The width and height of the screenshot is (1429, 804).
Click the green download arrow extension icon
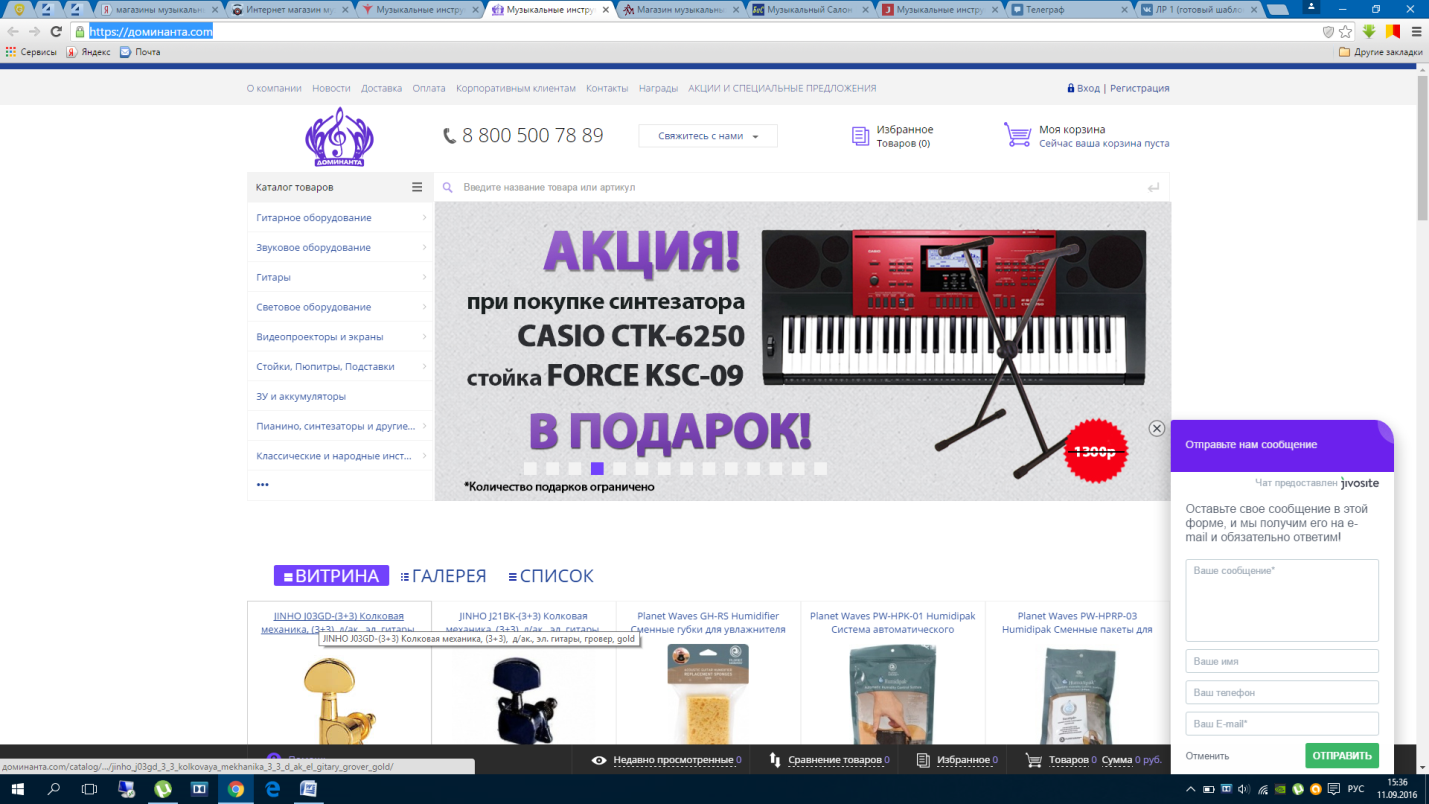click(1369, 31)
